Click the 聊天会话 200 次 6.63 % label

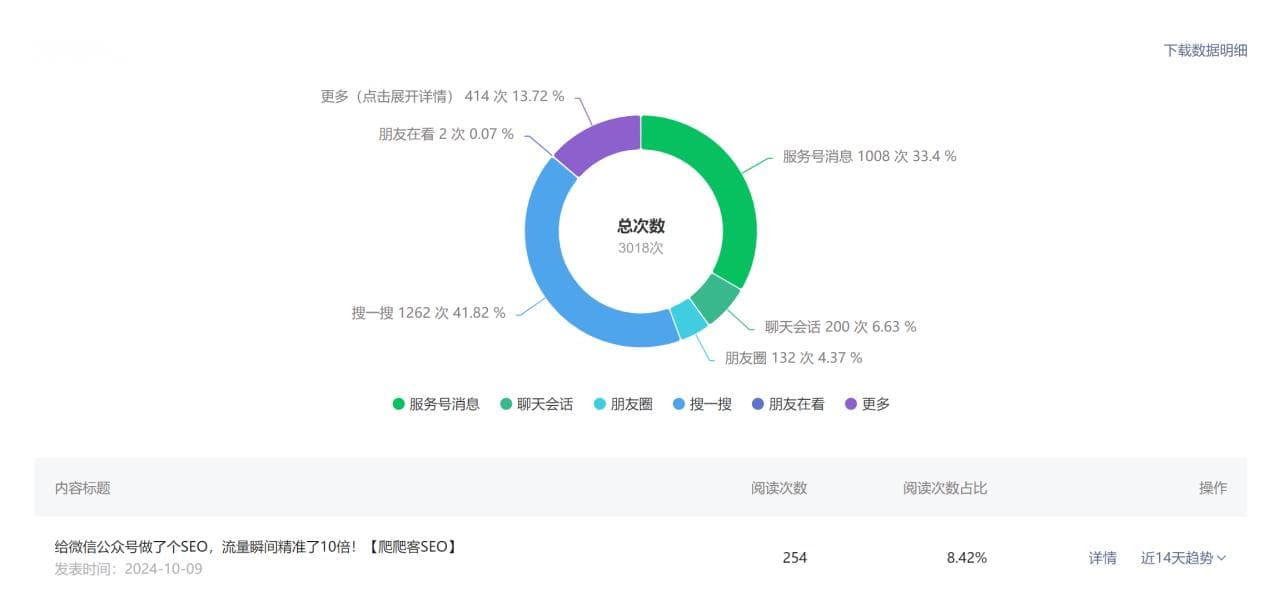(x=840, y=326)
